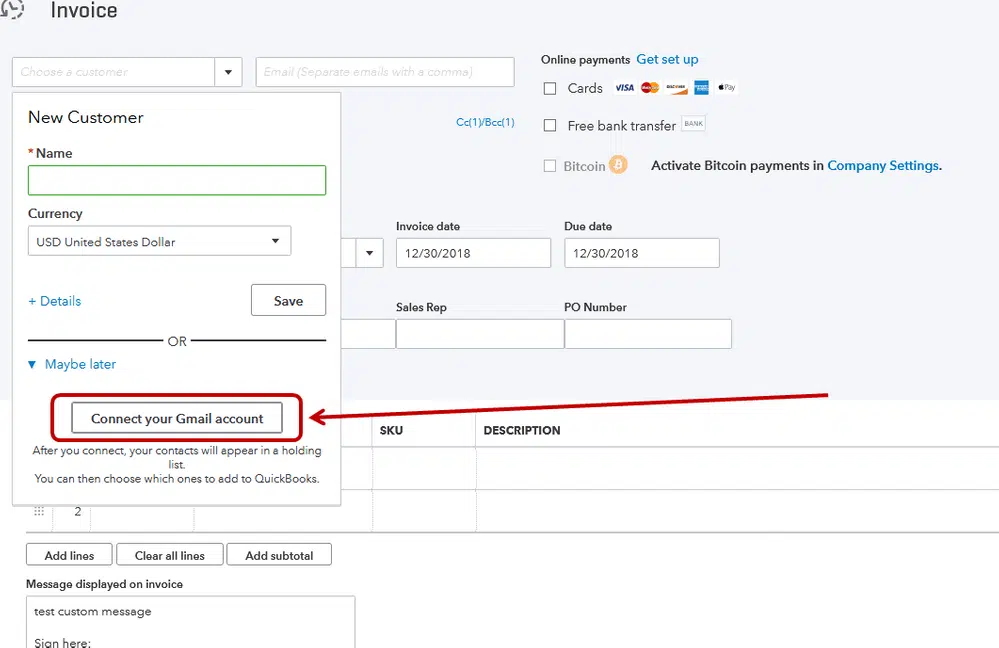
Task: Enable the Cards payment checkbox
Action: pos(550,89)
